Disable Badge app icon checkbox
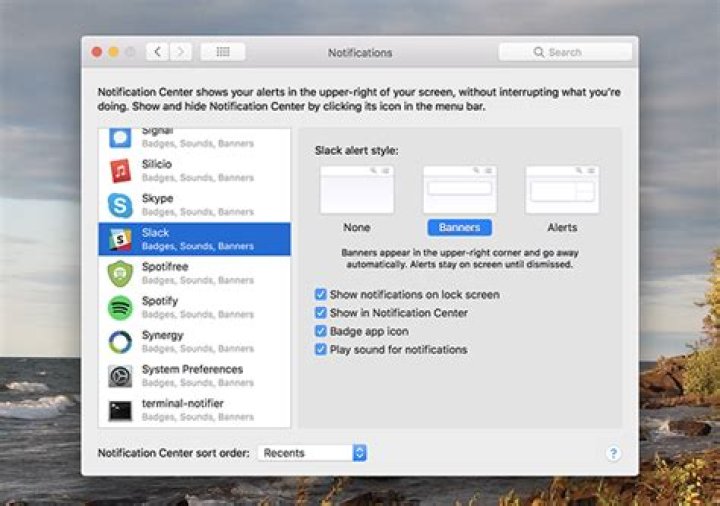 click(x=321, y=331)
